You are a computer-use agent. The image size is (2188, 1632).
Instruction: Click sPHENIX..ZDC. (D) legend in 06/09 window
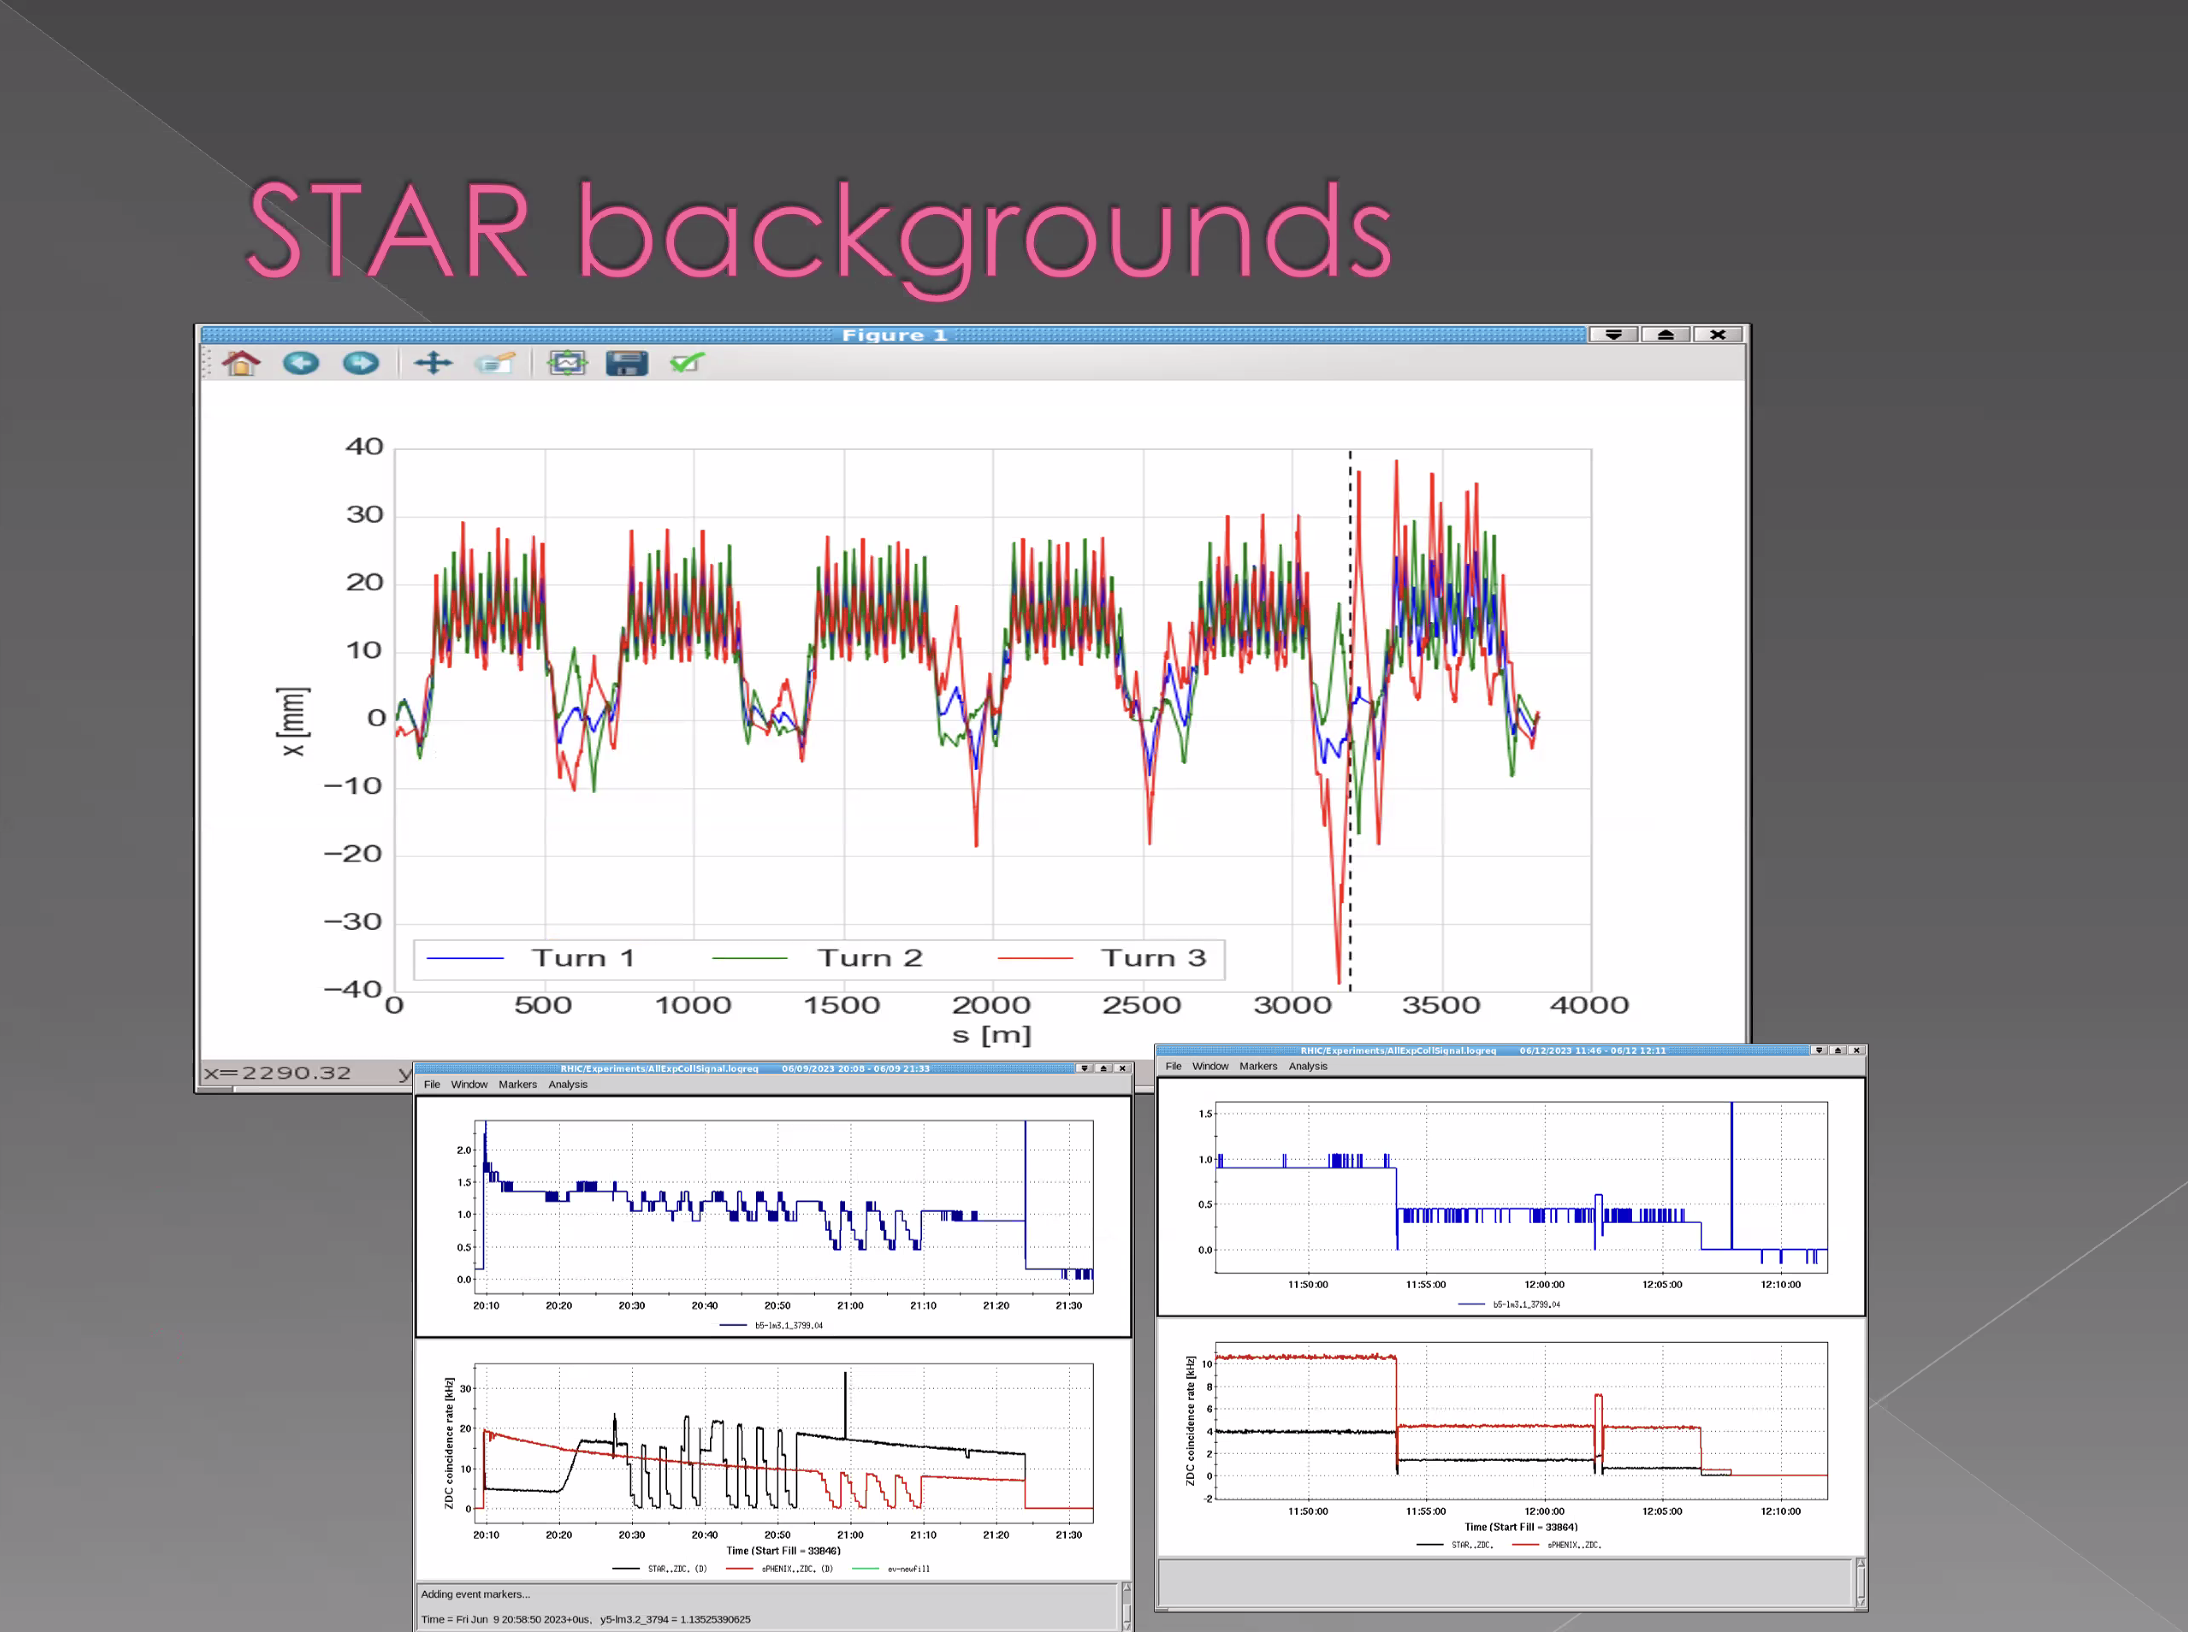point(779,1568)
